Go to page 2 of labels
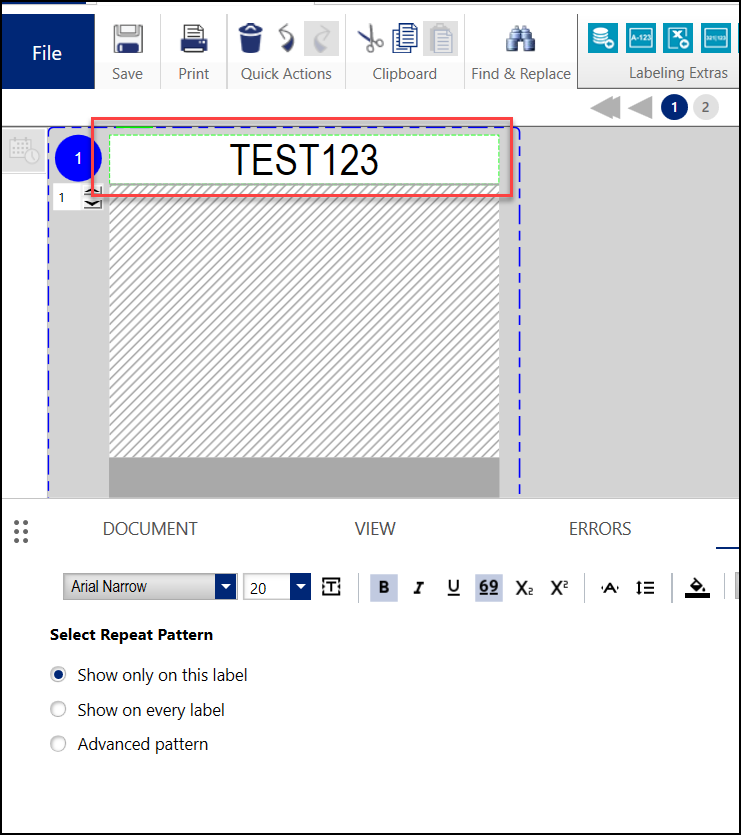The image size is (741, 835). pyautogui.click(x=705, y=107)
